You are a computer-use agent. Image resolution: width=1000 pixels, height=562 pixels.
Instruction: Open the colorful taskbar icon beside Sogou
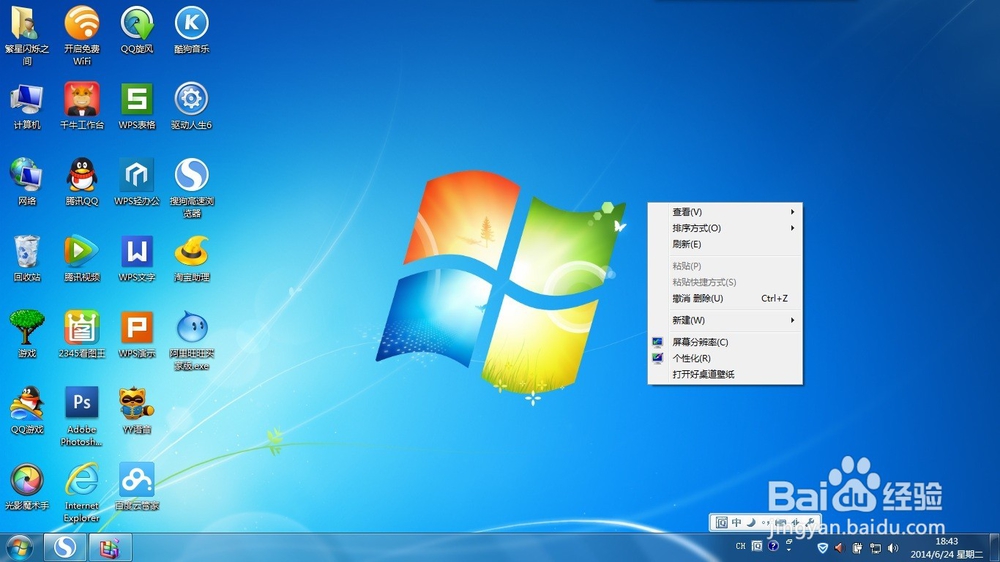point(110,547)
